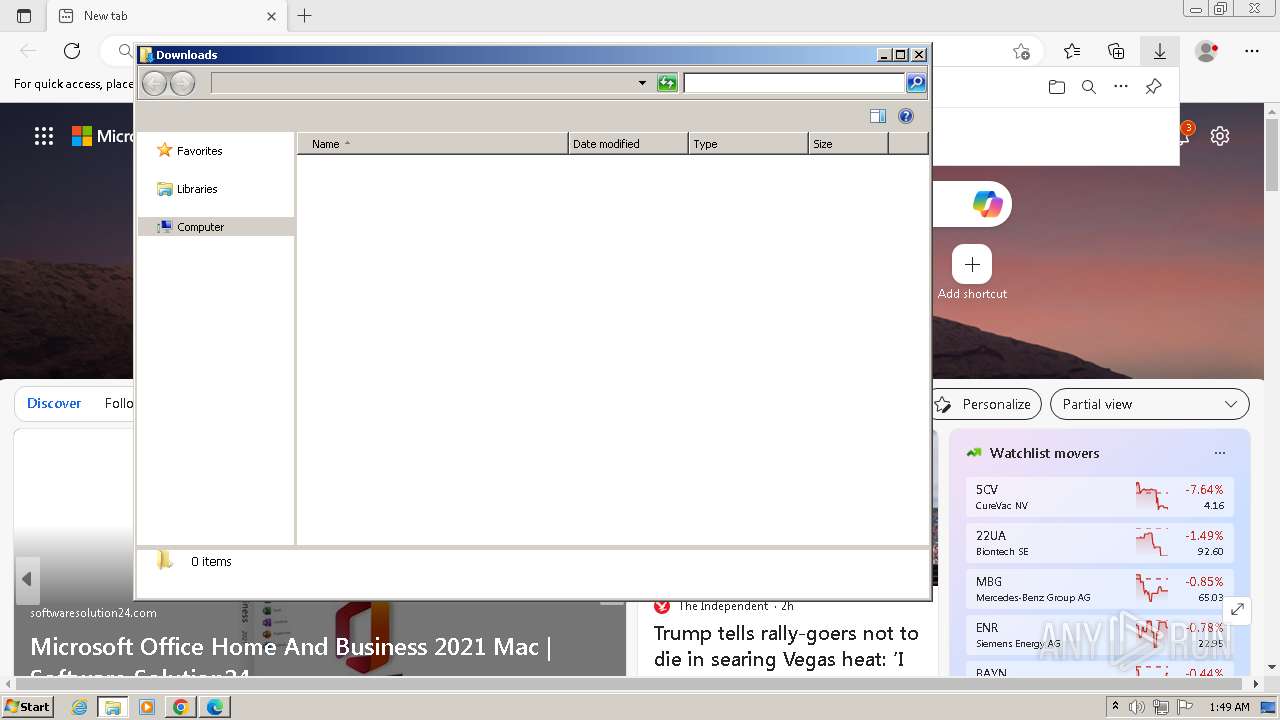1280x720 pixels.
Task: Open Trump tells rally-goers article
Action: [786, 646]
